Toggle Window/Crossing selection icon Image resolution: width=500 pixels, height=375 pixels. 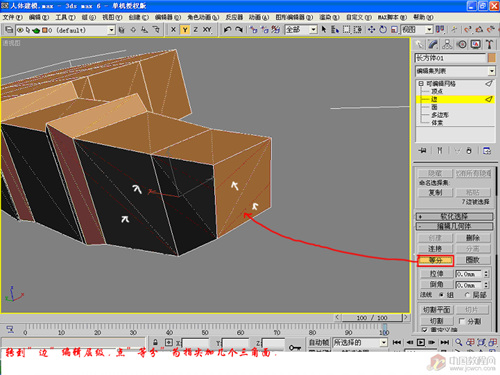coord(358,30)
